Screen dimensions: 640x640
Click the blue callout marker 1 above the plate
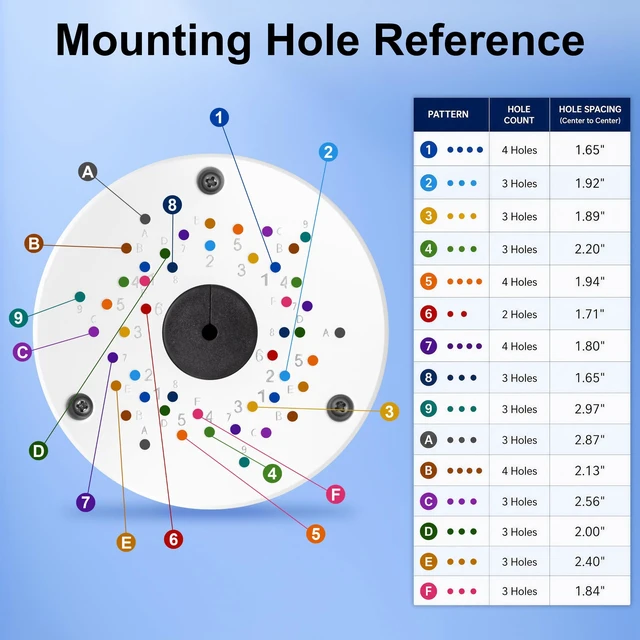pyautogui.click(x=219, y=118)
